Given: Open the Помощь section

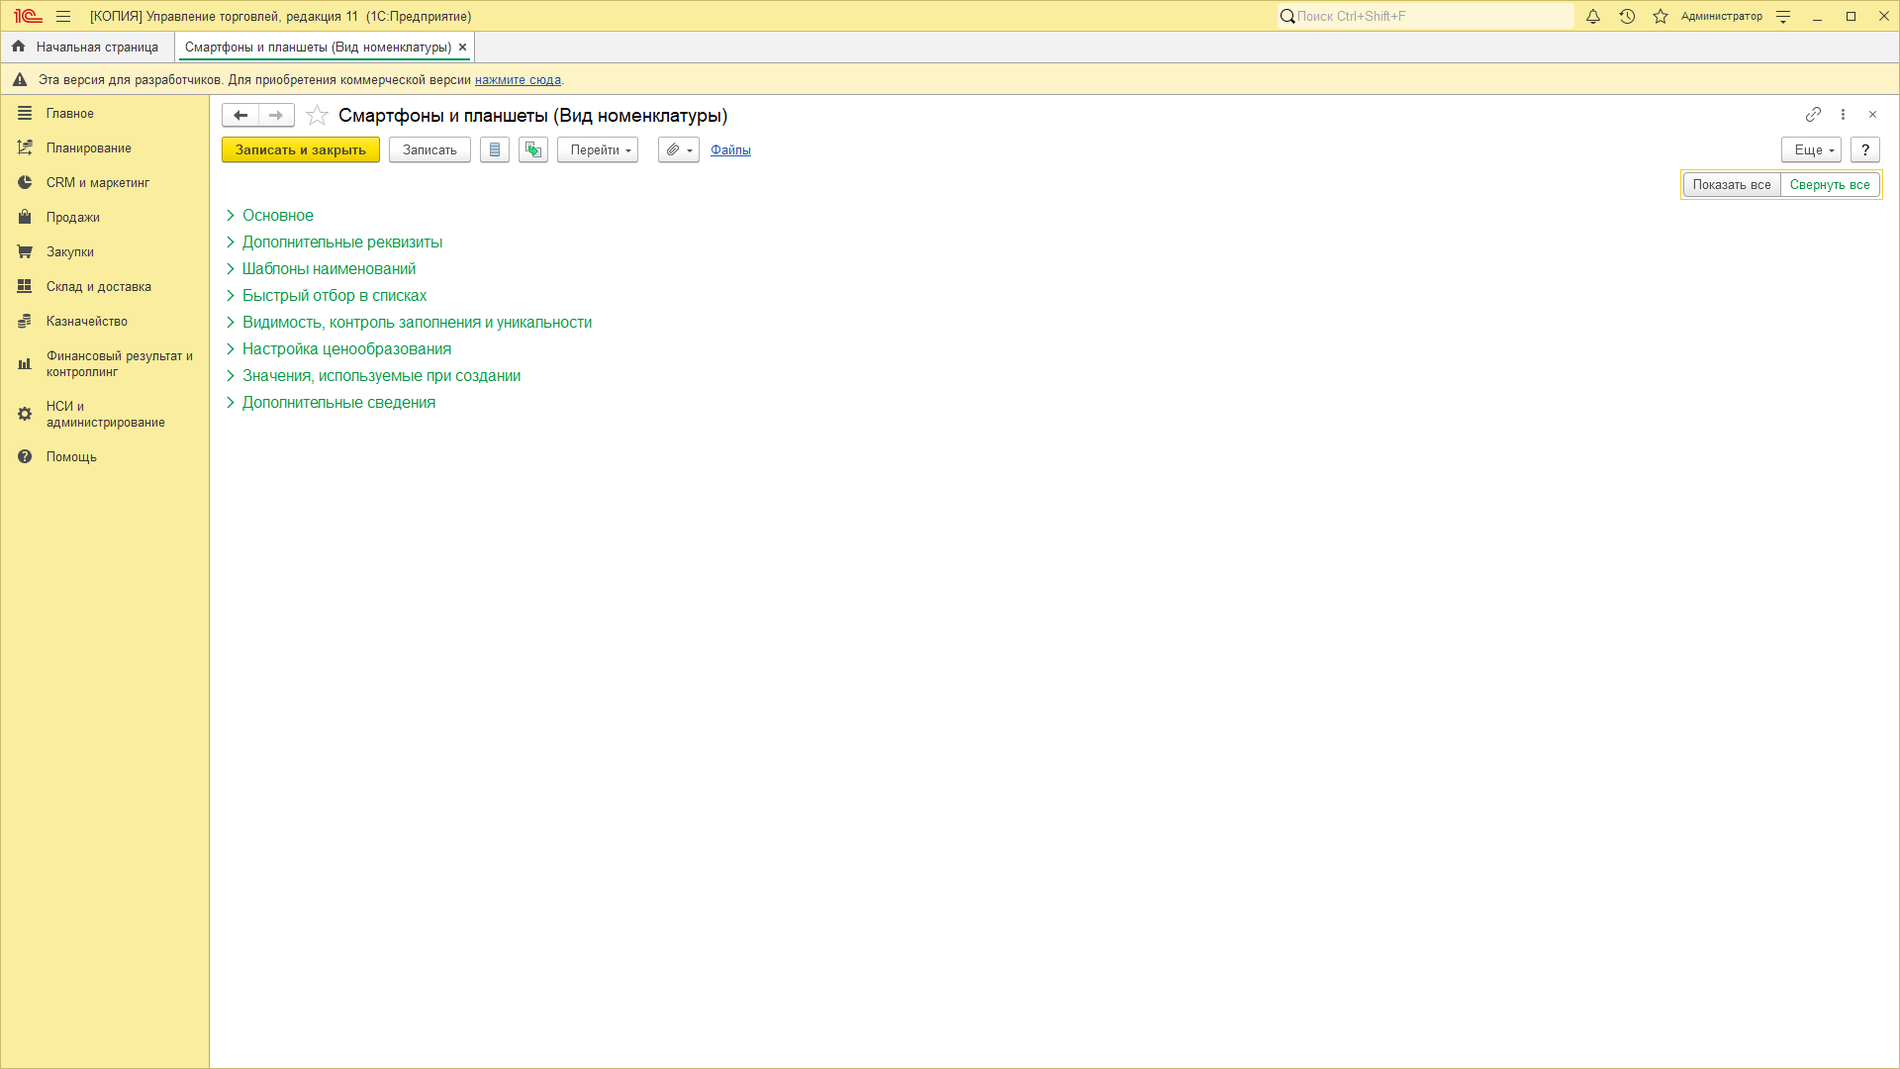Looking at the screenshot, I should pyautogui.click(x=104, y=457).
